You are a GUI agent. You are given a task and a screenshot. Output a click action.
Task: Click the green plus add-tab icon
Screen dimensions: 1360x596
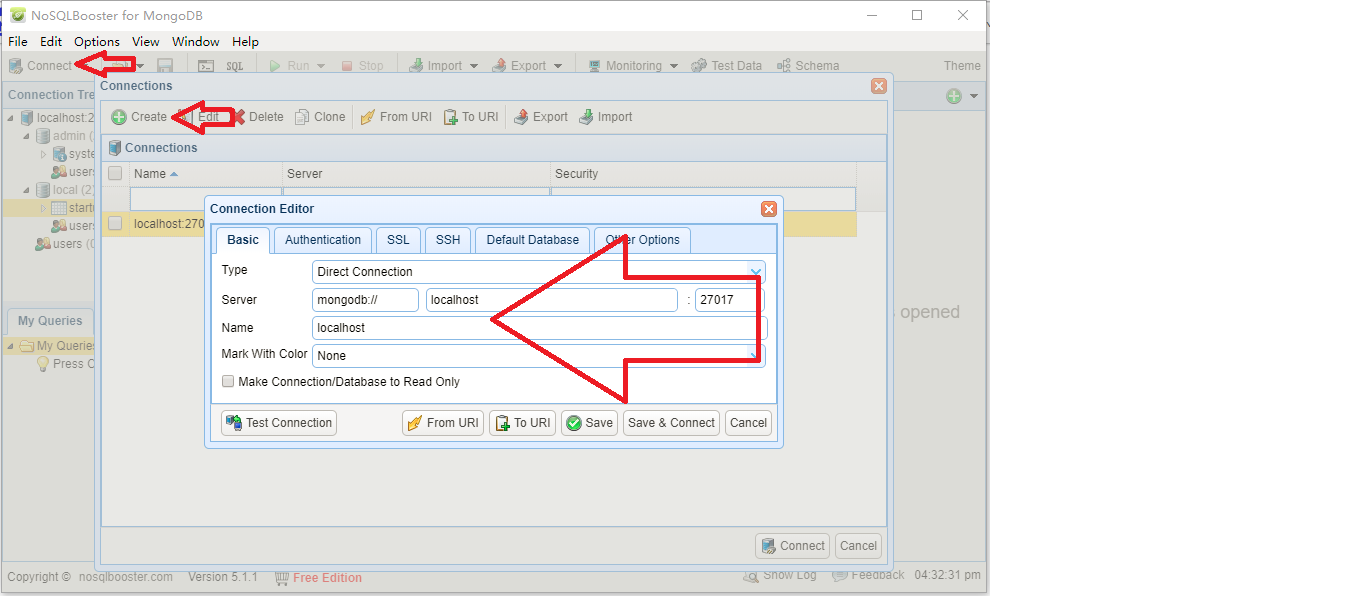[954, 96]
